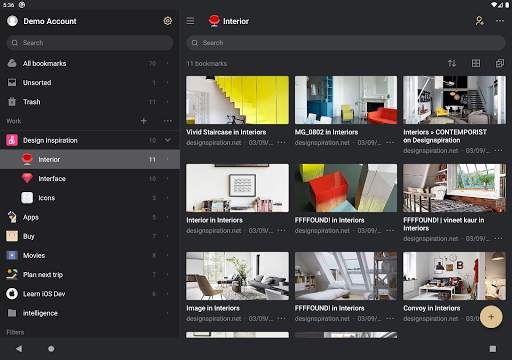Screen dimensions: 512x360
Task: Select the Interior collection in sidebar
Action: 90,159
